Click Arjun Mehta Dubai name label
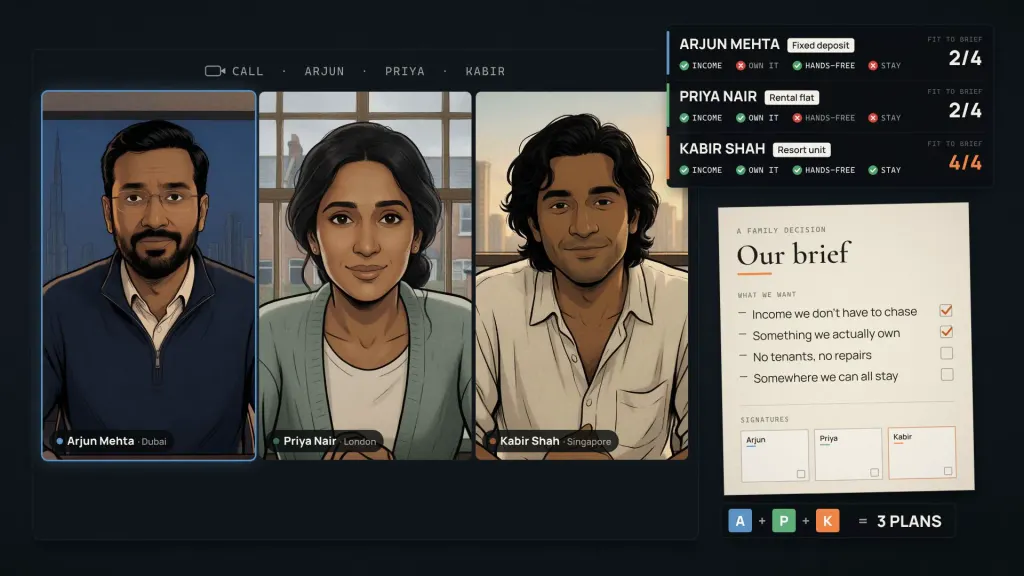This screenshot has width=1024, height=576. click(112, 441)
